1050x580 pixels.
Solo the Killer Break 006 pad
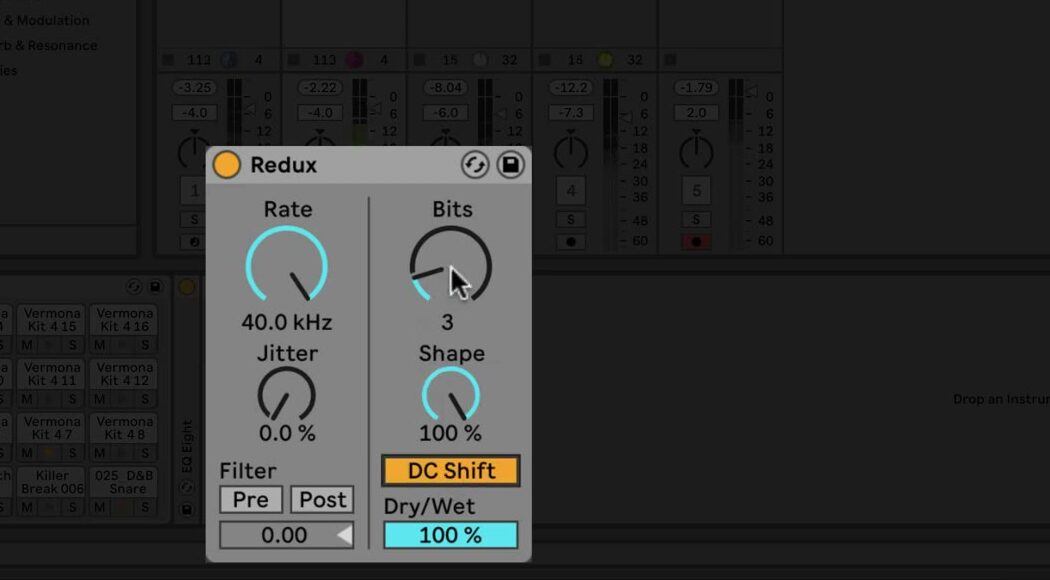72,508
